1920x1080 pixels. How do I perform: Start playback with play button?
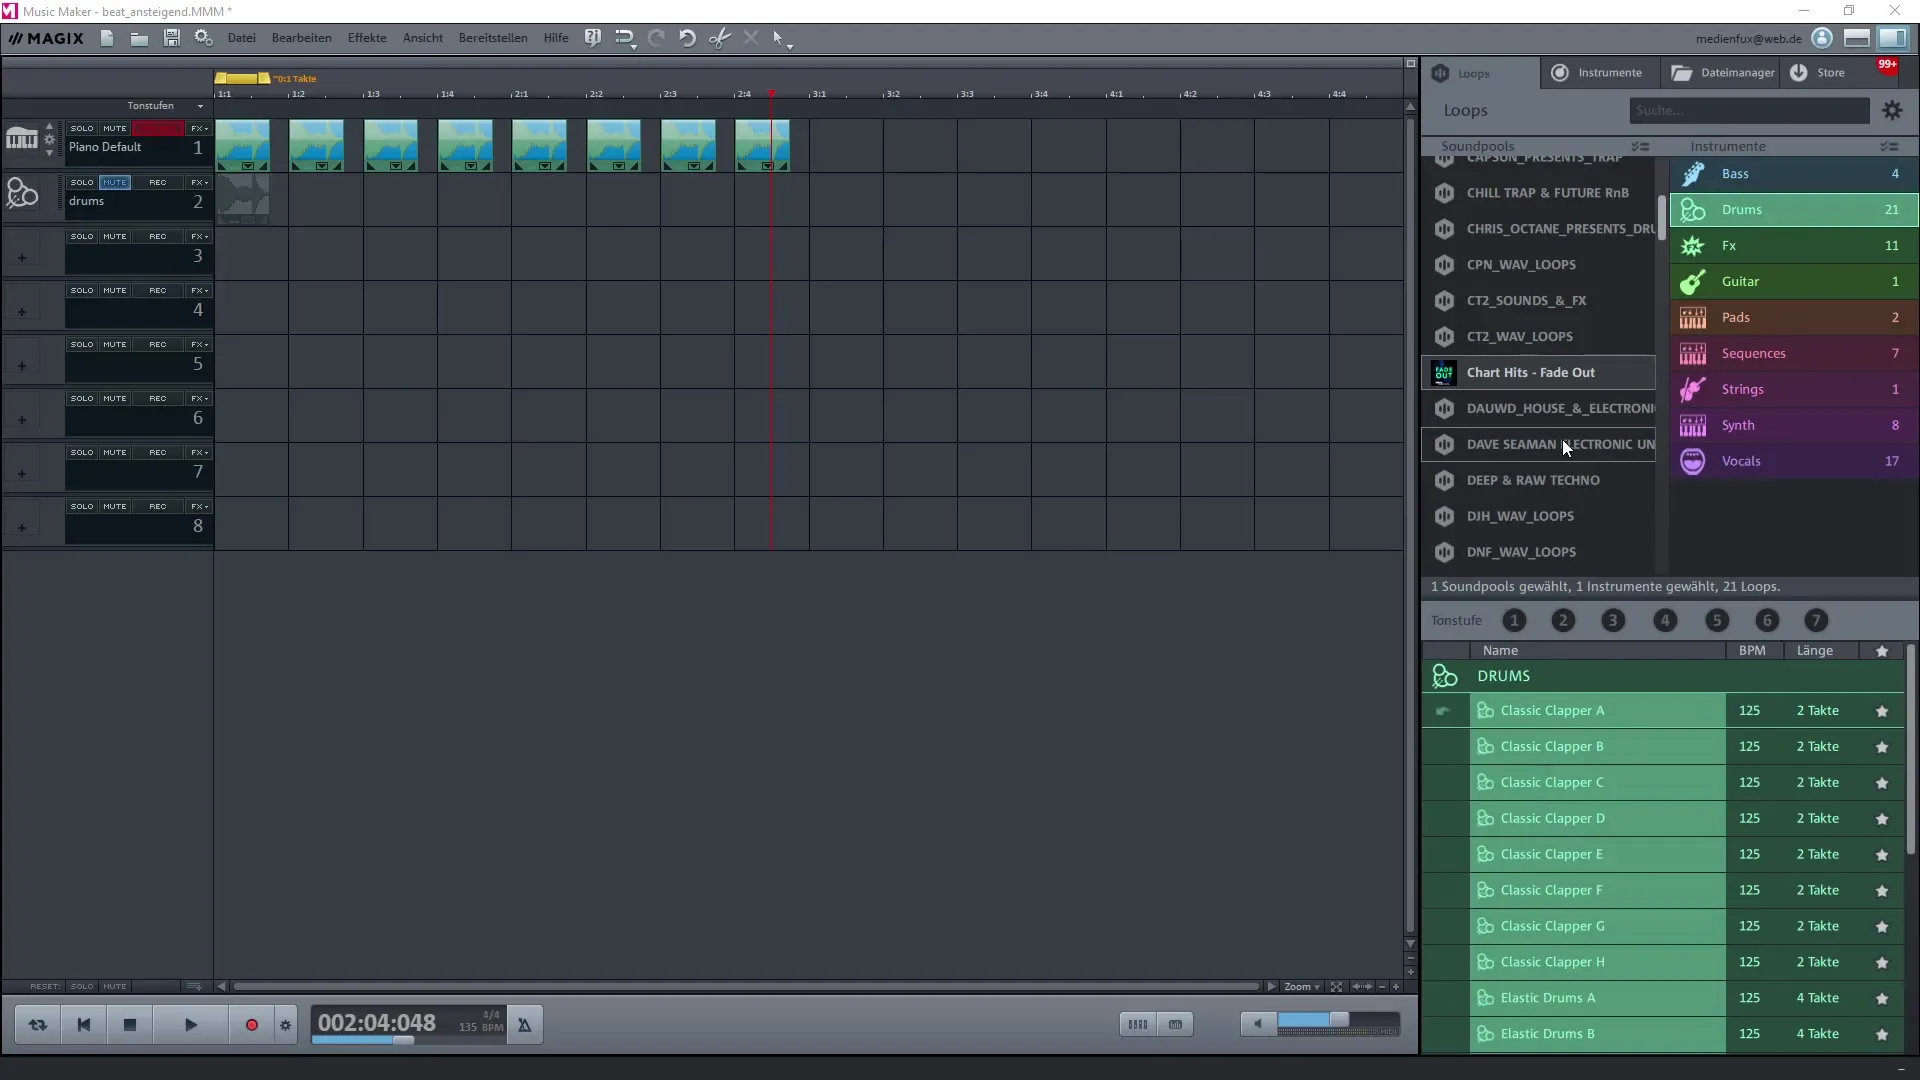pyautogui.click(x=191, y=1025)
